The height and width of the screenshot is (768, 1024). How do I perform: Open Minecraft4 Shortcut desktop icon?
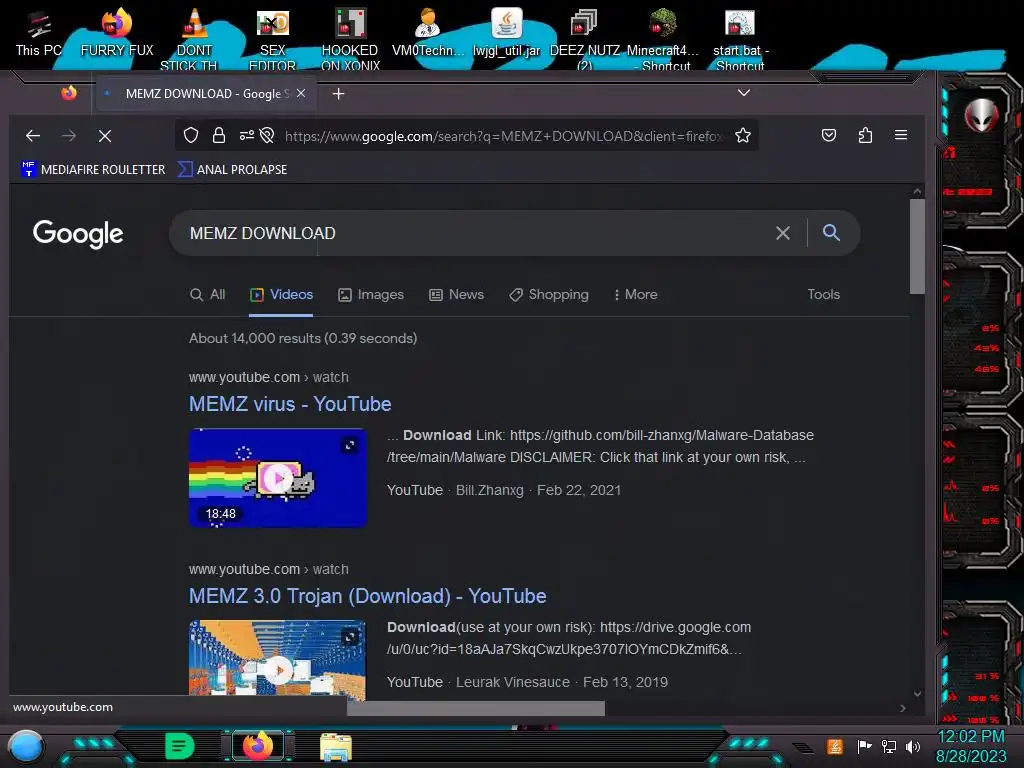pyautogui.click(x=662, y=39)
